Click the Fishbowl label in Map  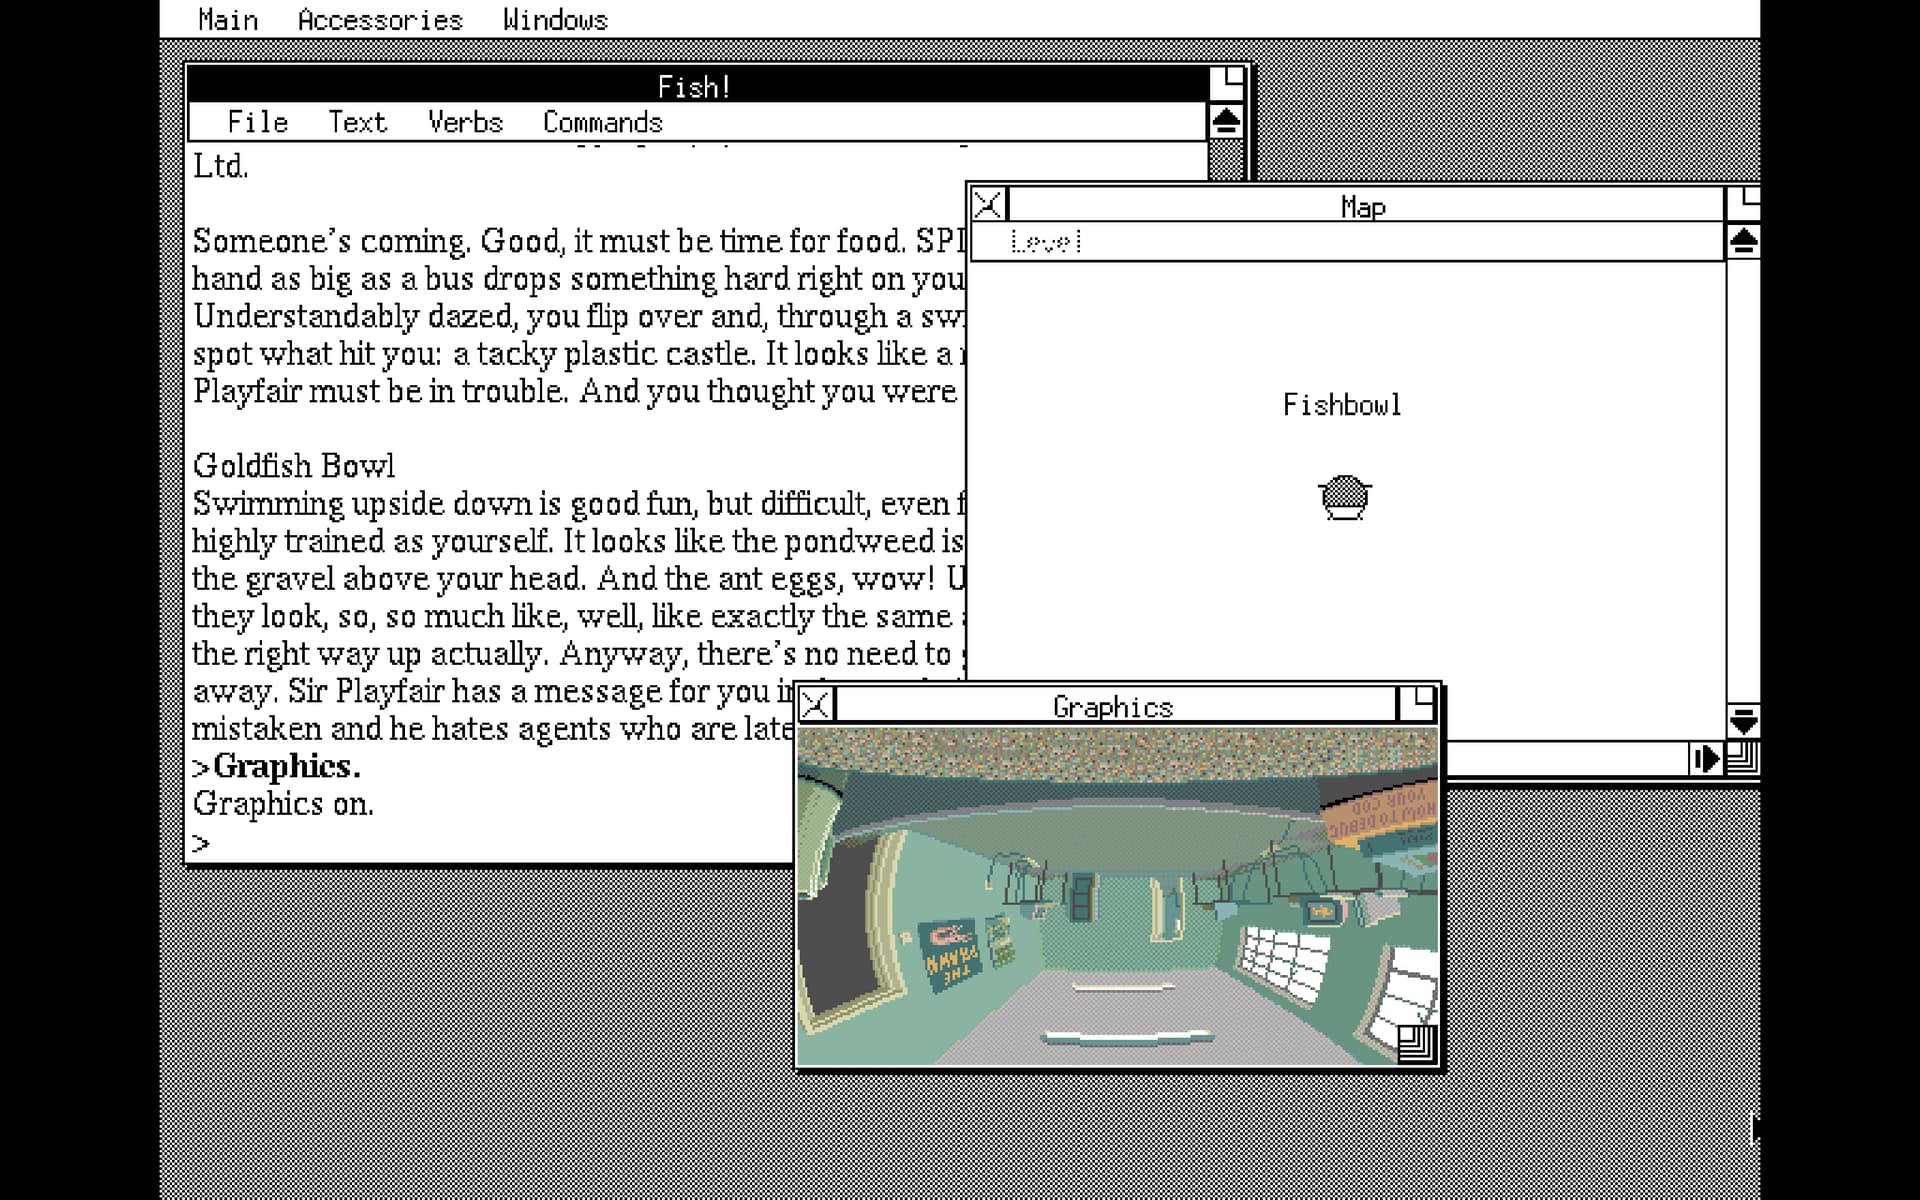click(x=1342, y=405)
